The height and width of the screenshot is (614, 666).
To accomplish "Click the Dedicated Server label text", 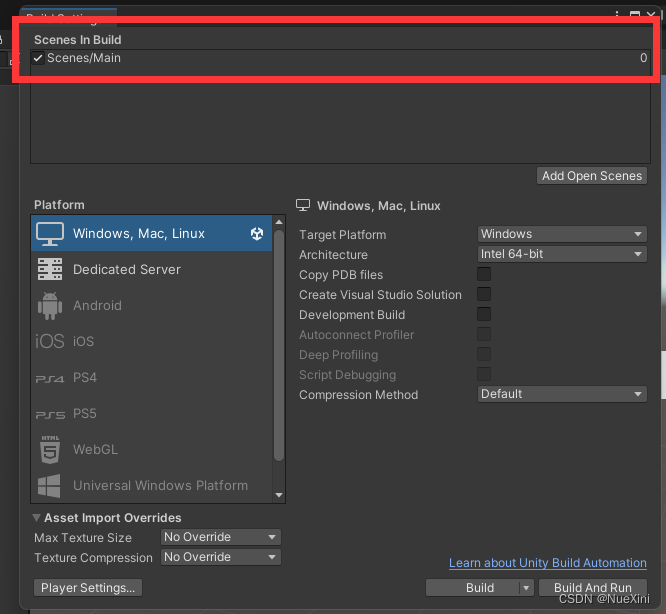I will coord(127,269).
